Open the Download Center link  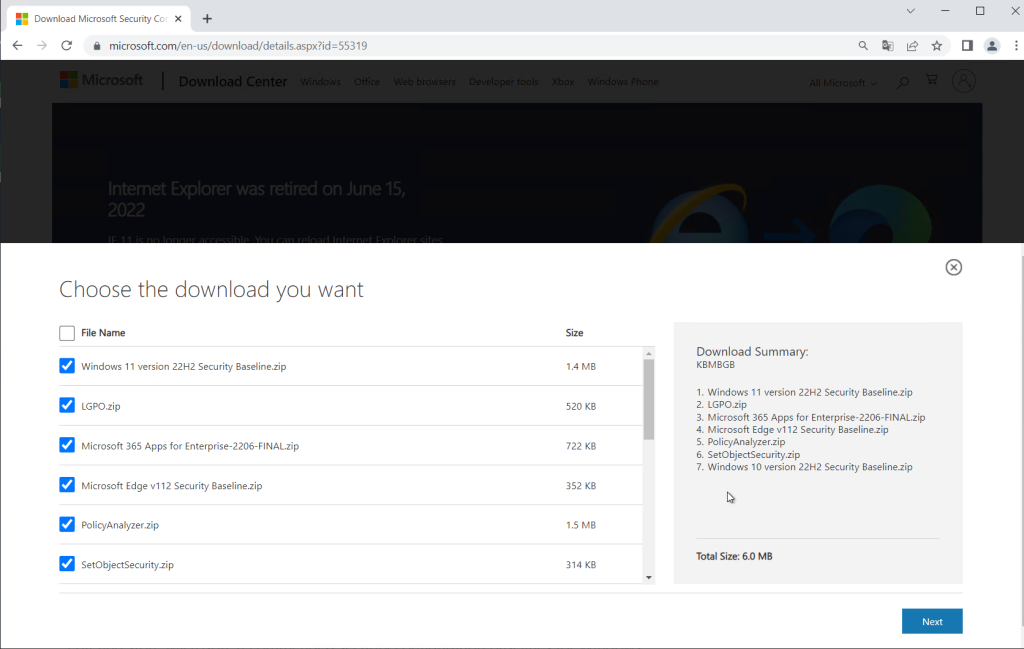232,82
